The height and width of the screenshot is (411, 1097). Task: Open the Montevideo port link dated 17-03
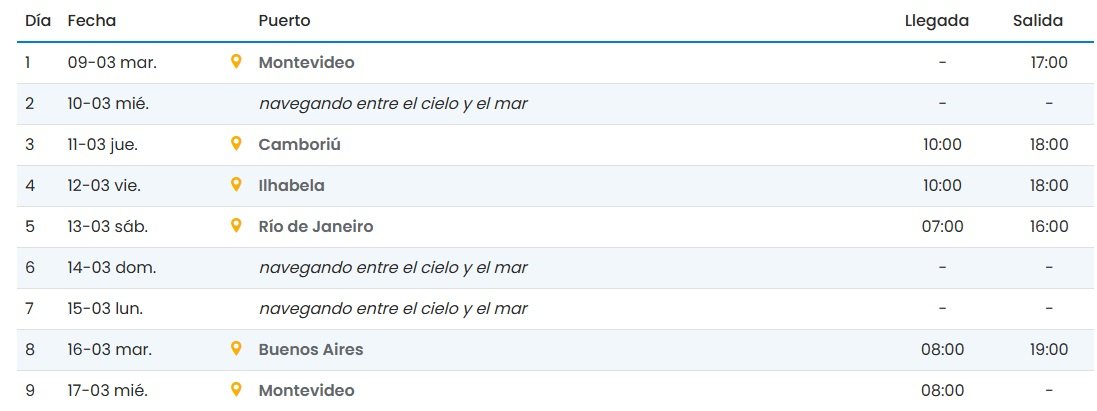click(x=306, y=390)
